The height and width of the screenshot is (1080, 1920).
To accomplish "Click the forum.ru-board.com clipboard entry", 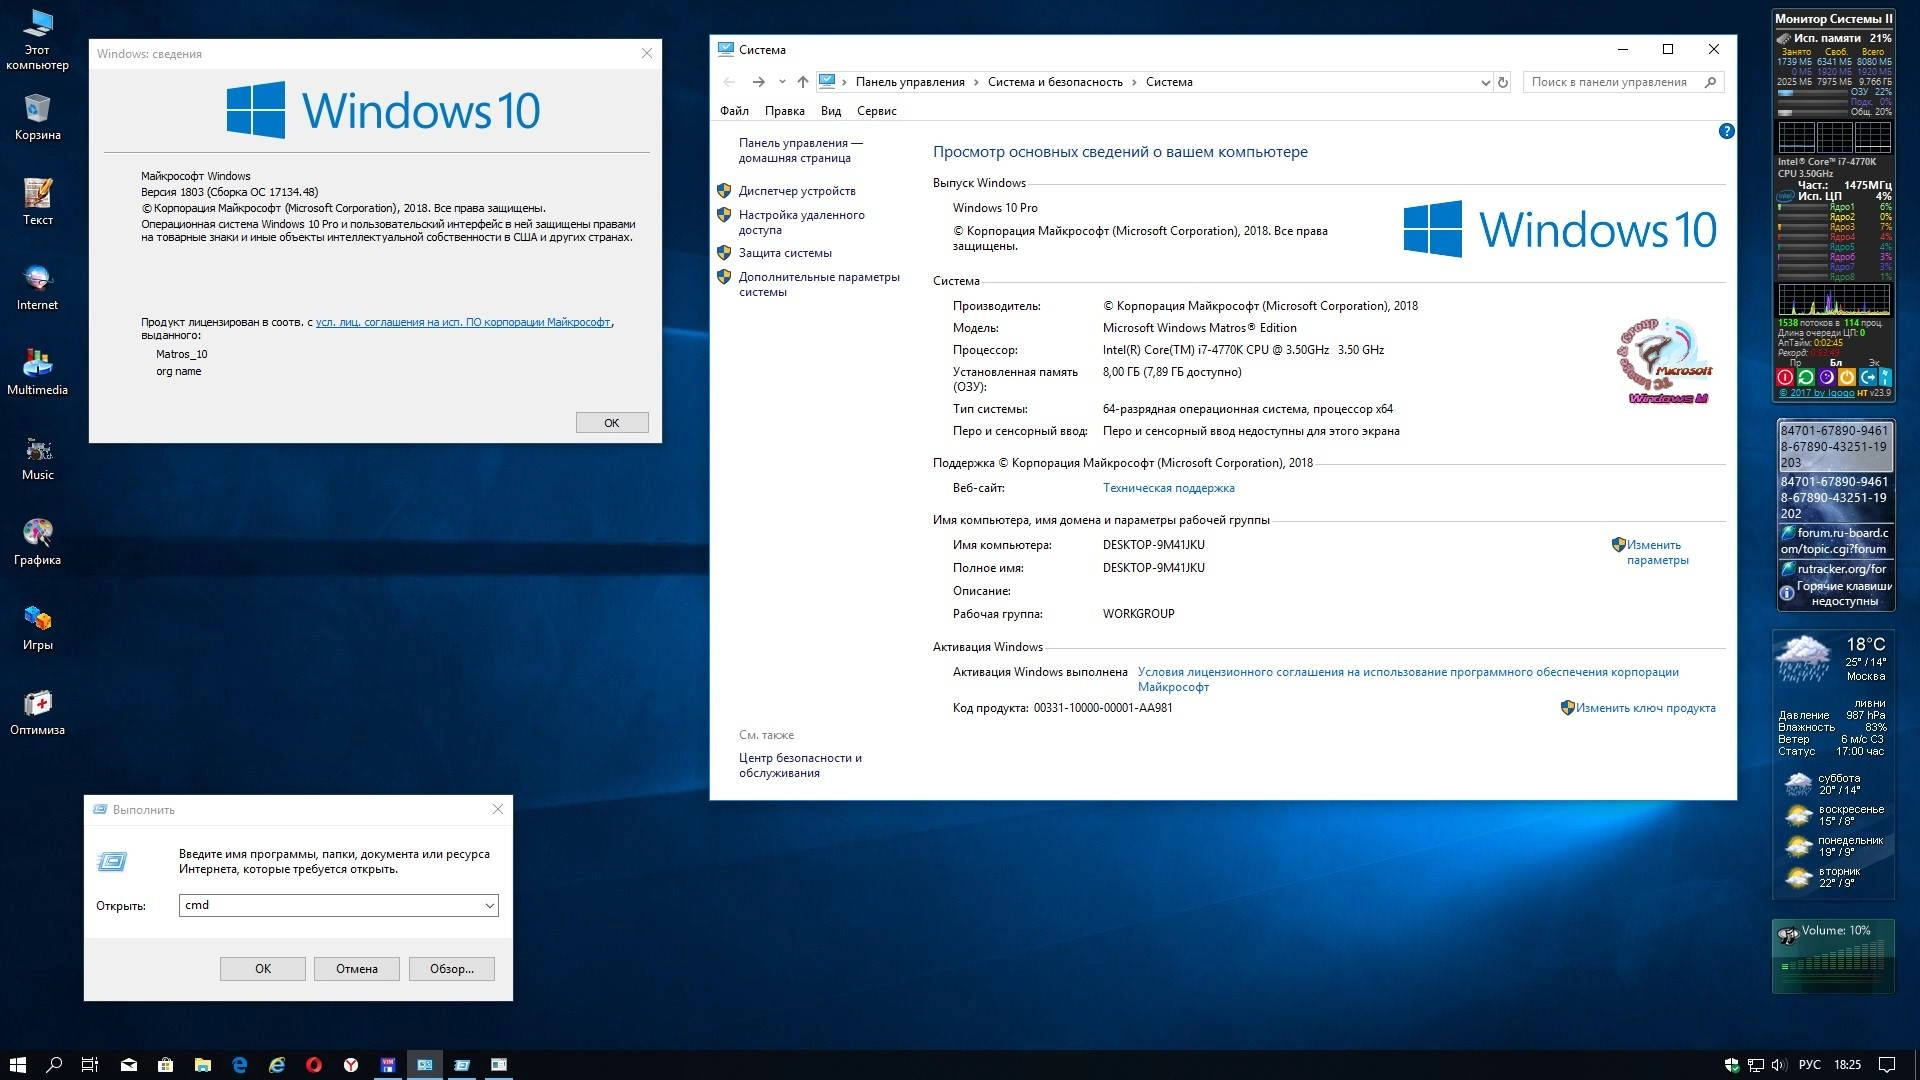I will [x=1834, y=541].
